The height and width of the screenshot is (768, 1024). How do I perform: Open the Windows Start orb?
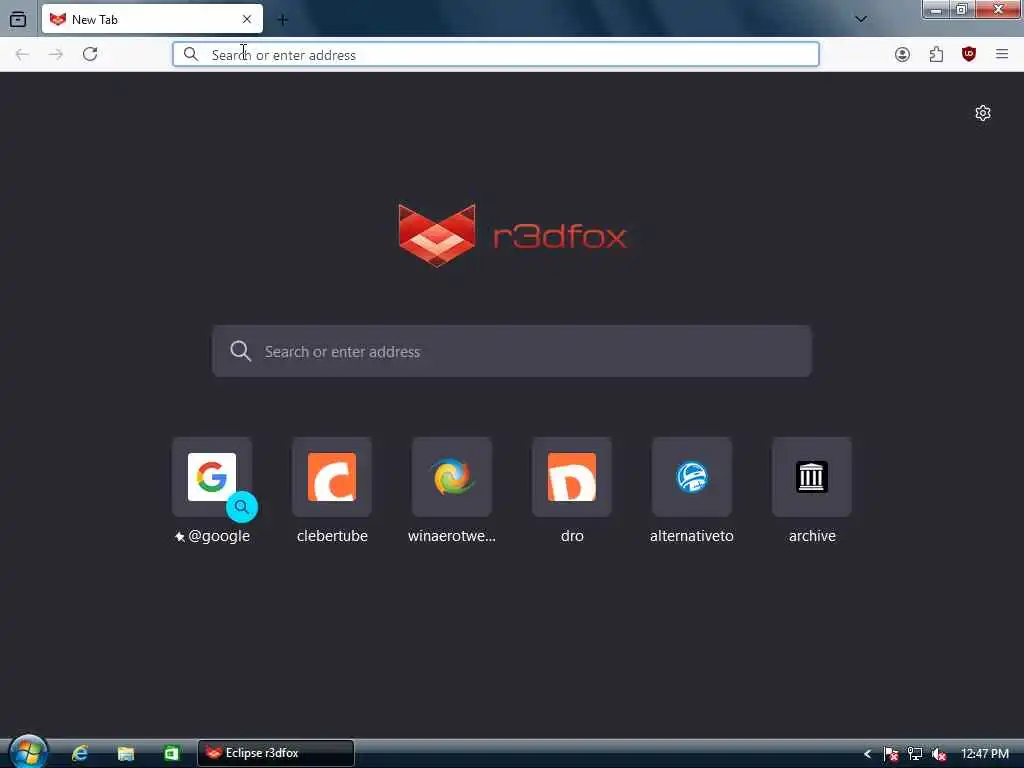tap(27, 752)
